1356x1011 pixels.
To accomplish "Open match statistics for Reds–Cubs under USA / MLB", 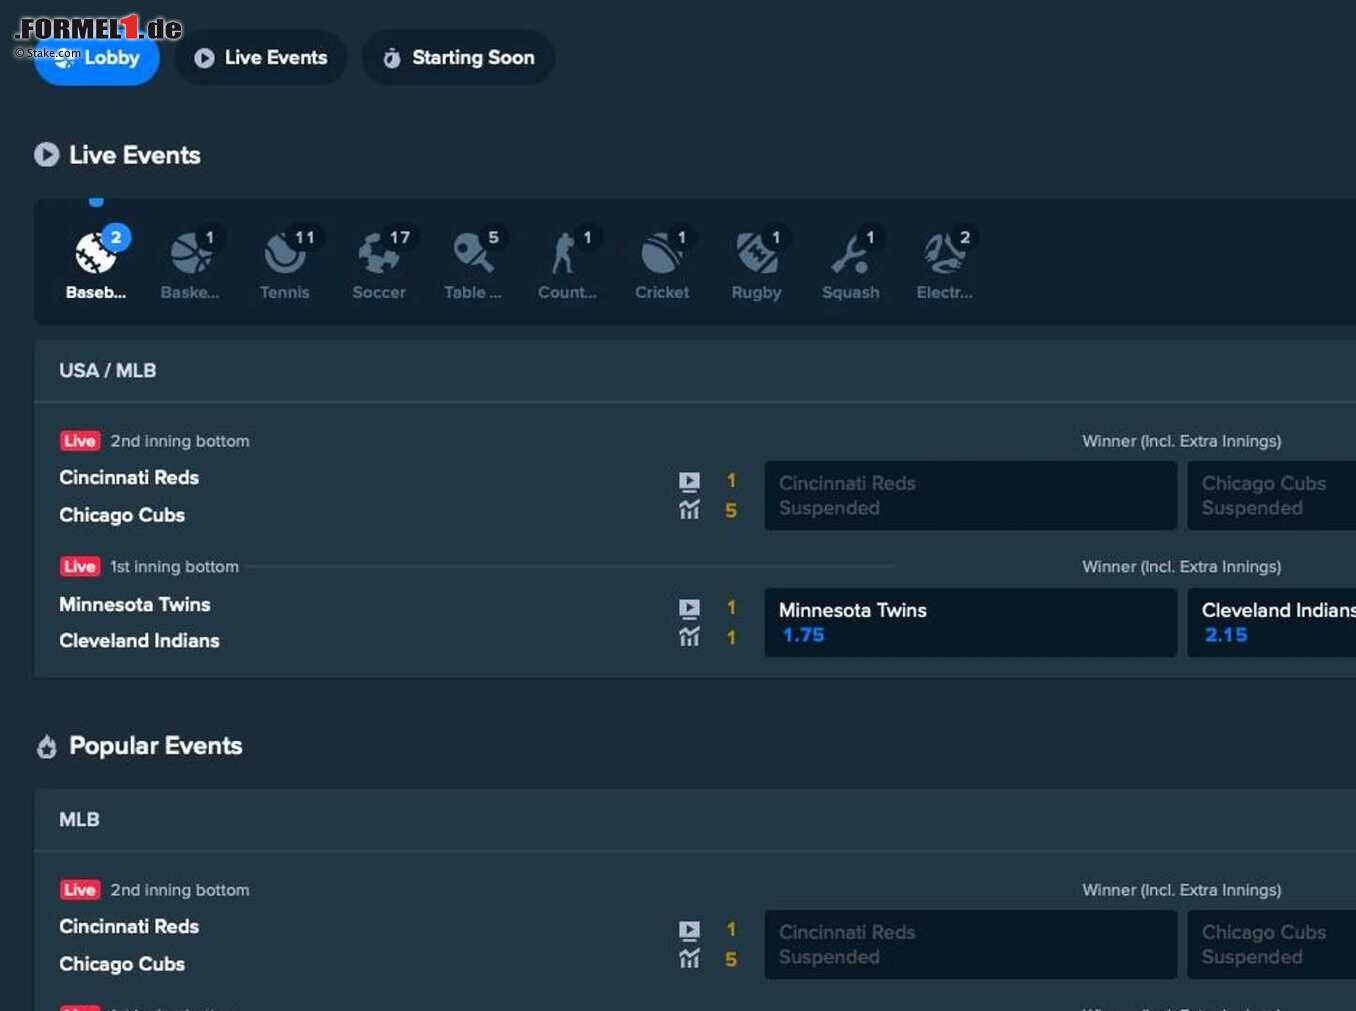I will click(x=689, y=510).
